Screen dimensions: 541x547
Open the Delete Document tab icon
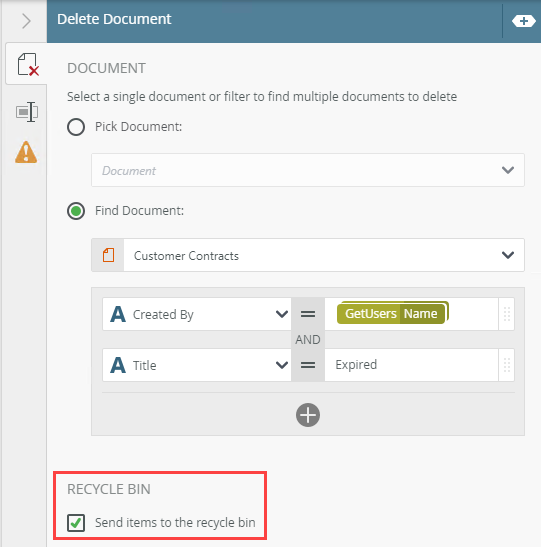pos(28,65)
